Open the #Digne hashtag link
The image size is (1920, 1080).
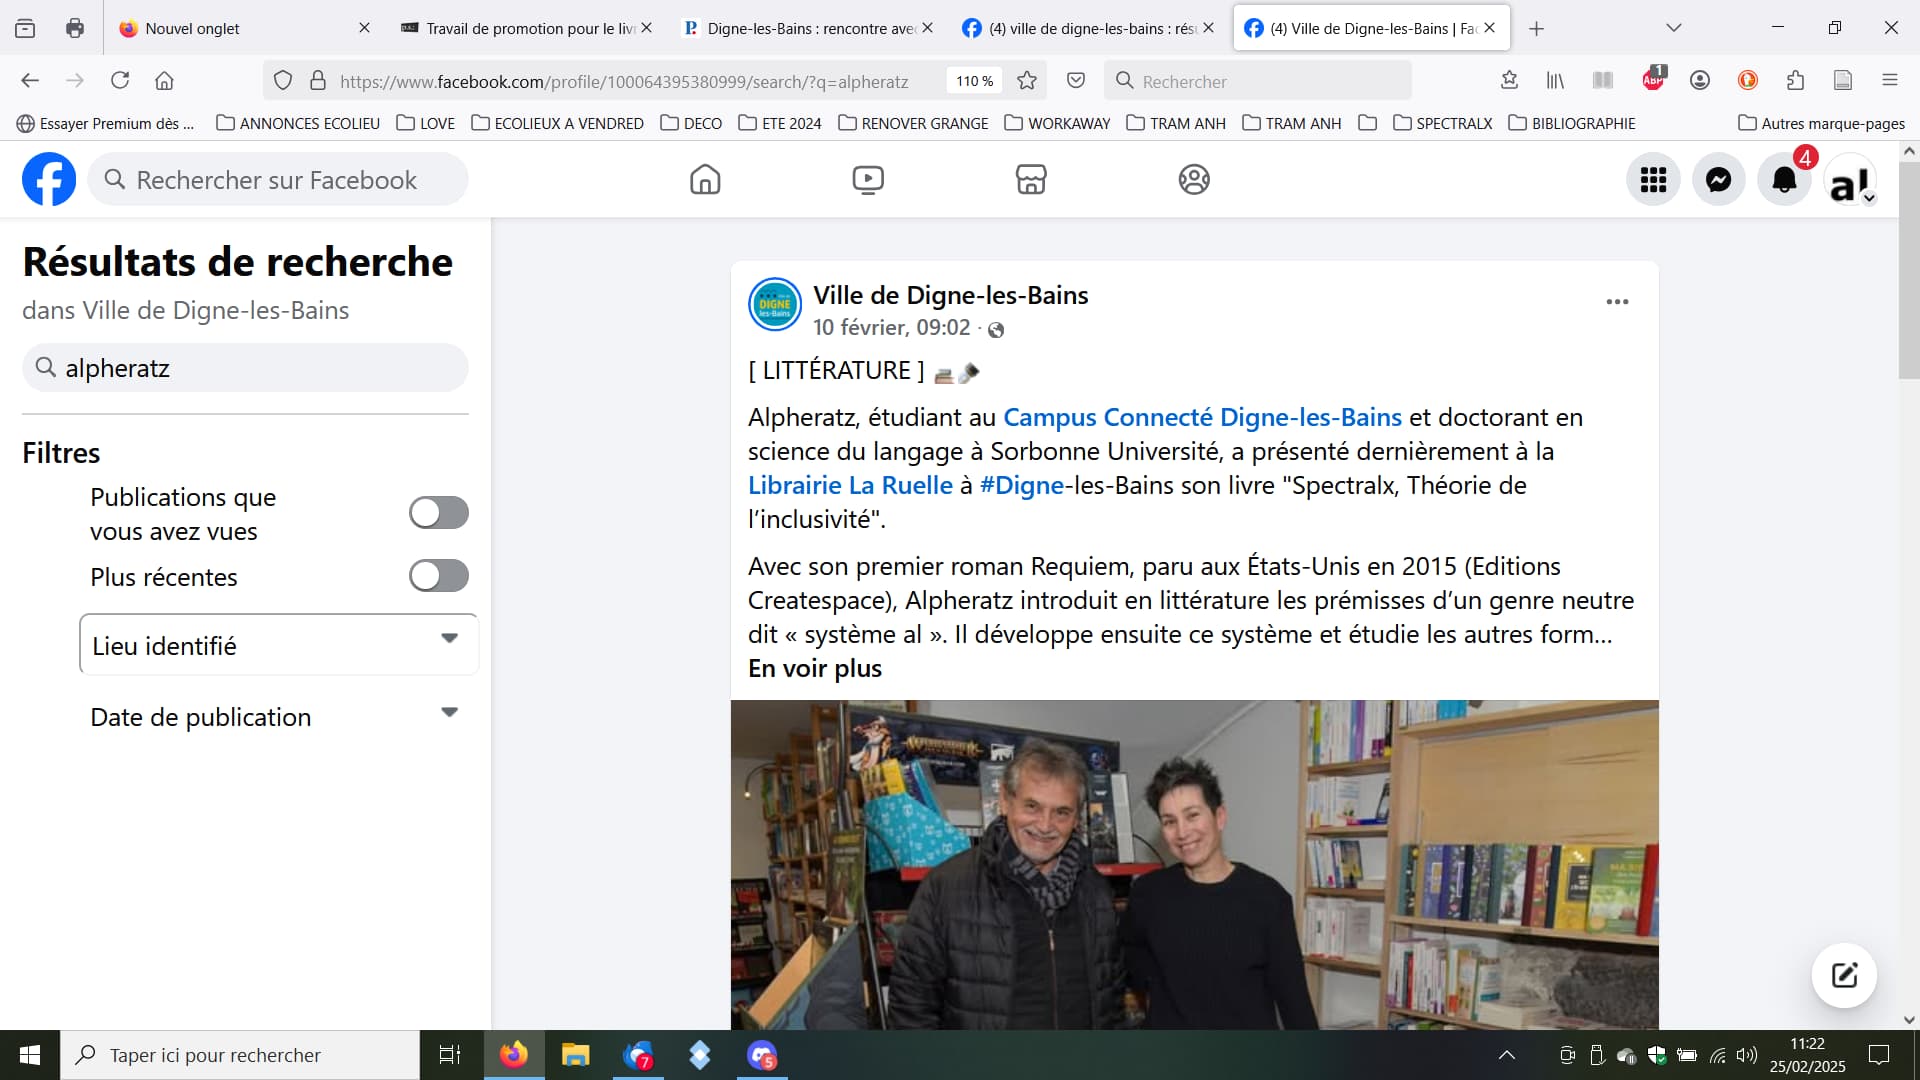(x=1021, y=486)
